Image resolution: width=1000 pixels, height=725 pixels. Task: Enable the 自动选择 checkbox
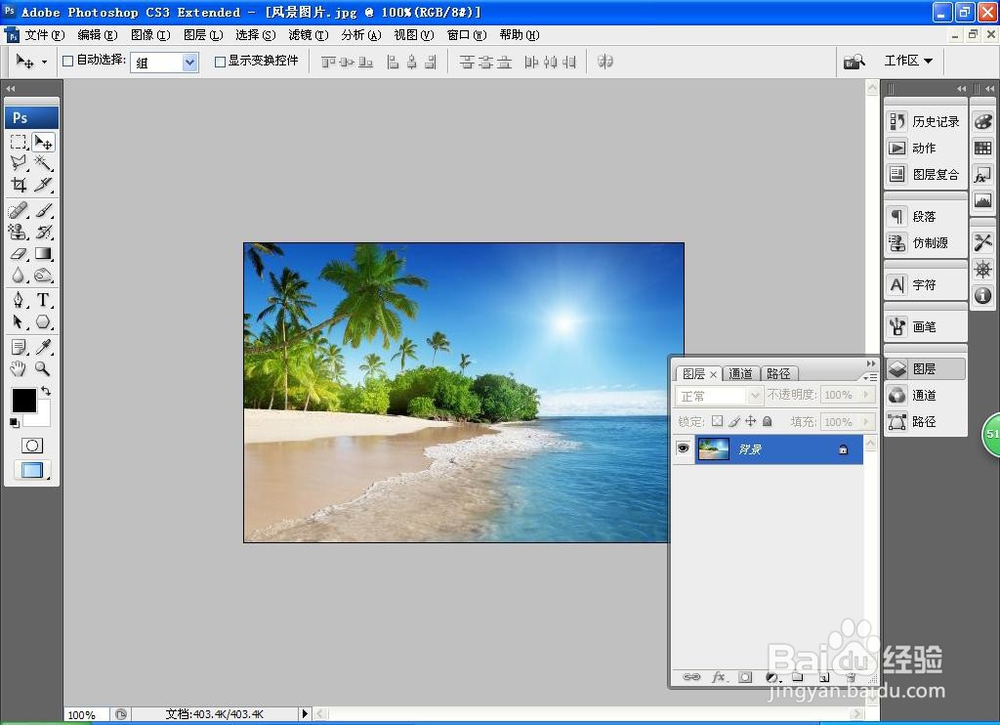[68, 61]
